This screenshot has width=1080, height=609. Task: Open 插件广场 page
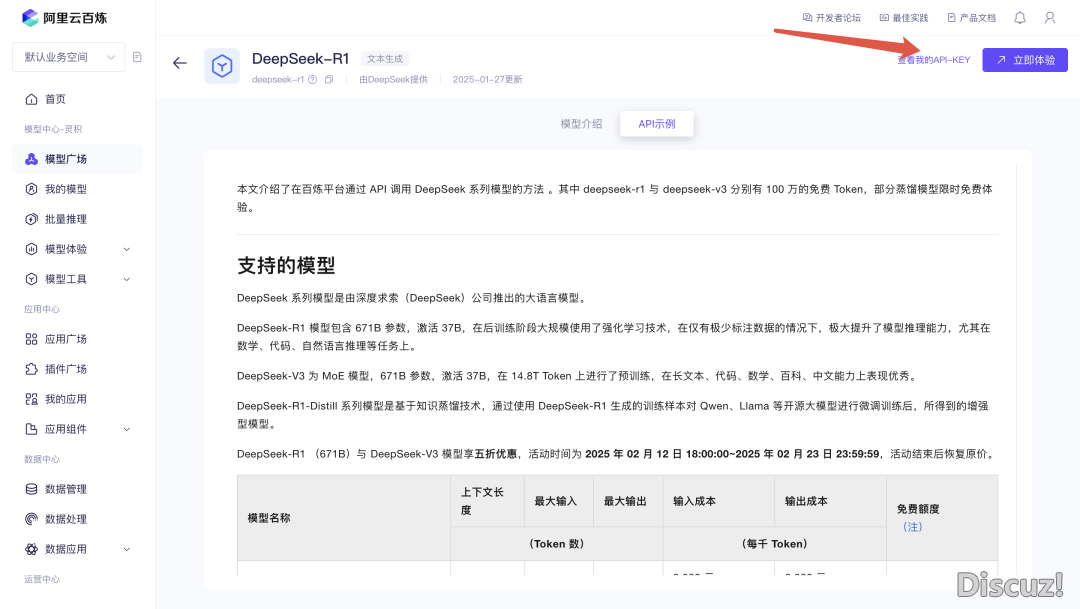[65, 369]
